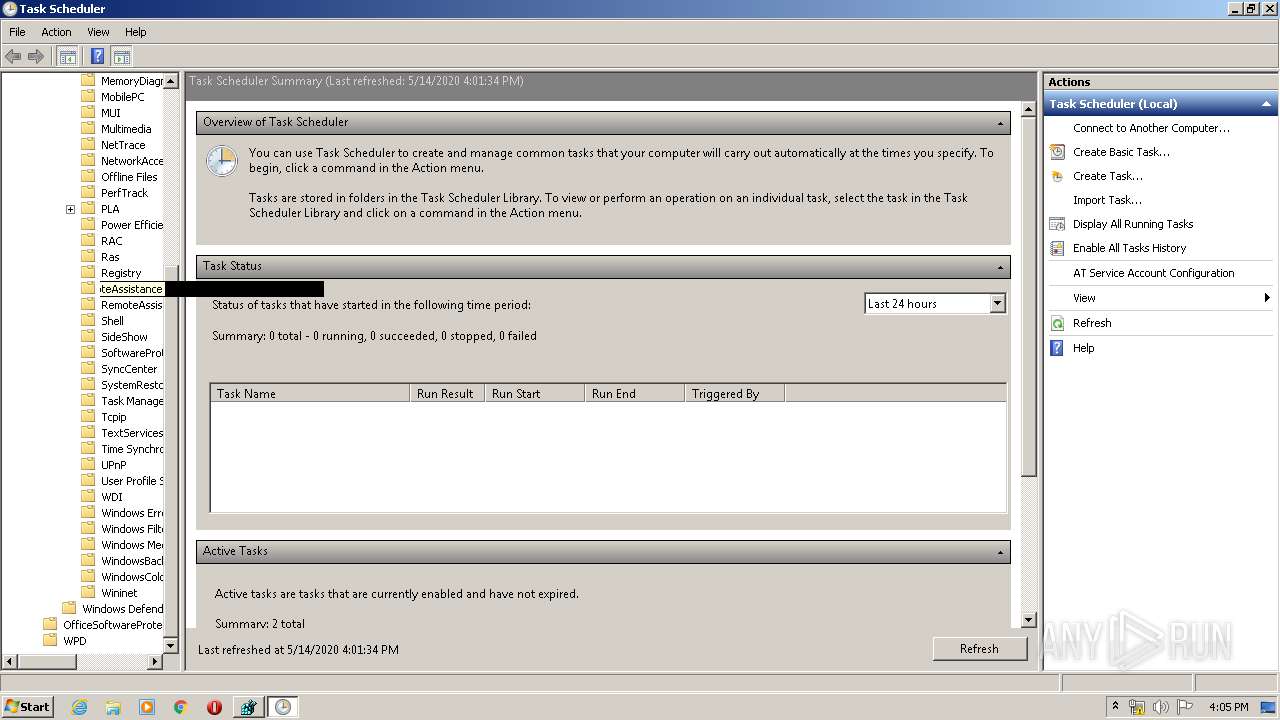Click the Back arrow toolbar icon
1280x720 pixels.
[x=13, y=56]
